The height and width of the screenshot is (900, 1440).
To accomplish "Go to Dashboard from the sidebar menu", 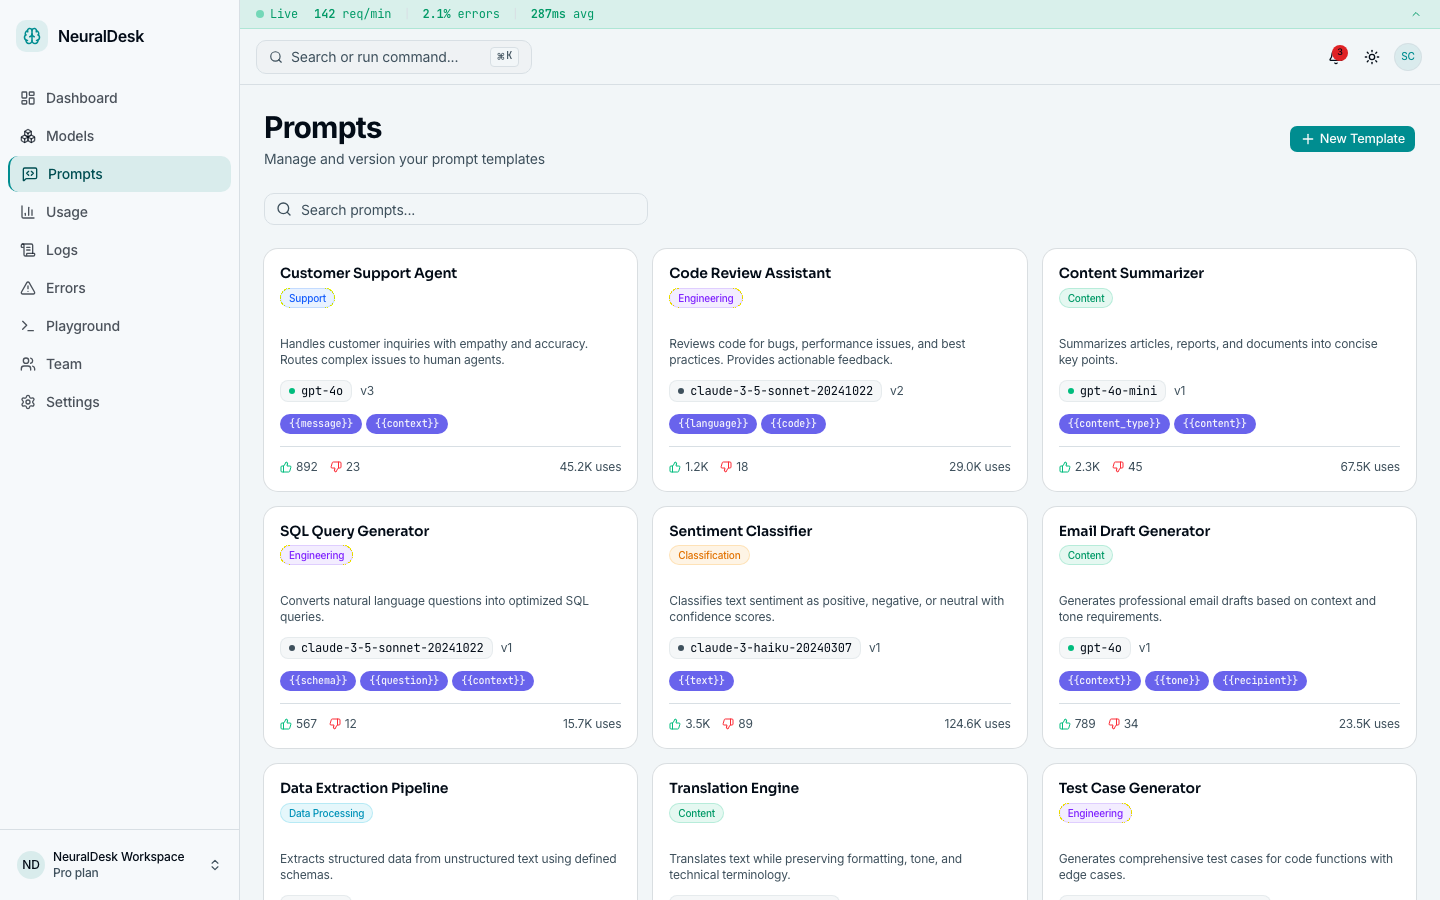I will [81, 97].
